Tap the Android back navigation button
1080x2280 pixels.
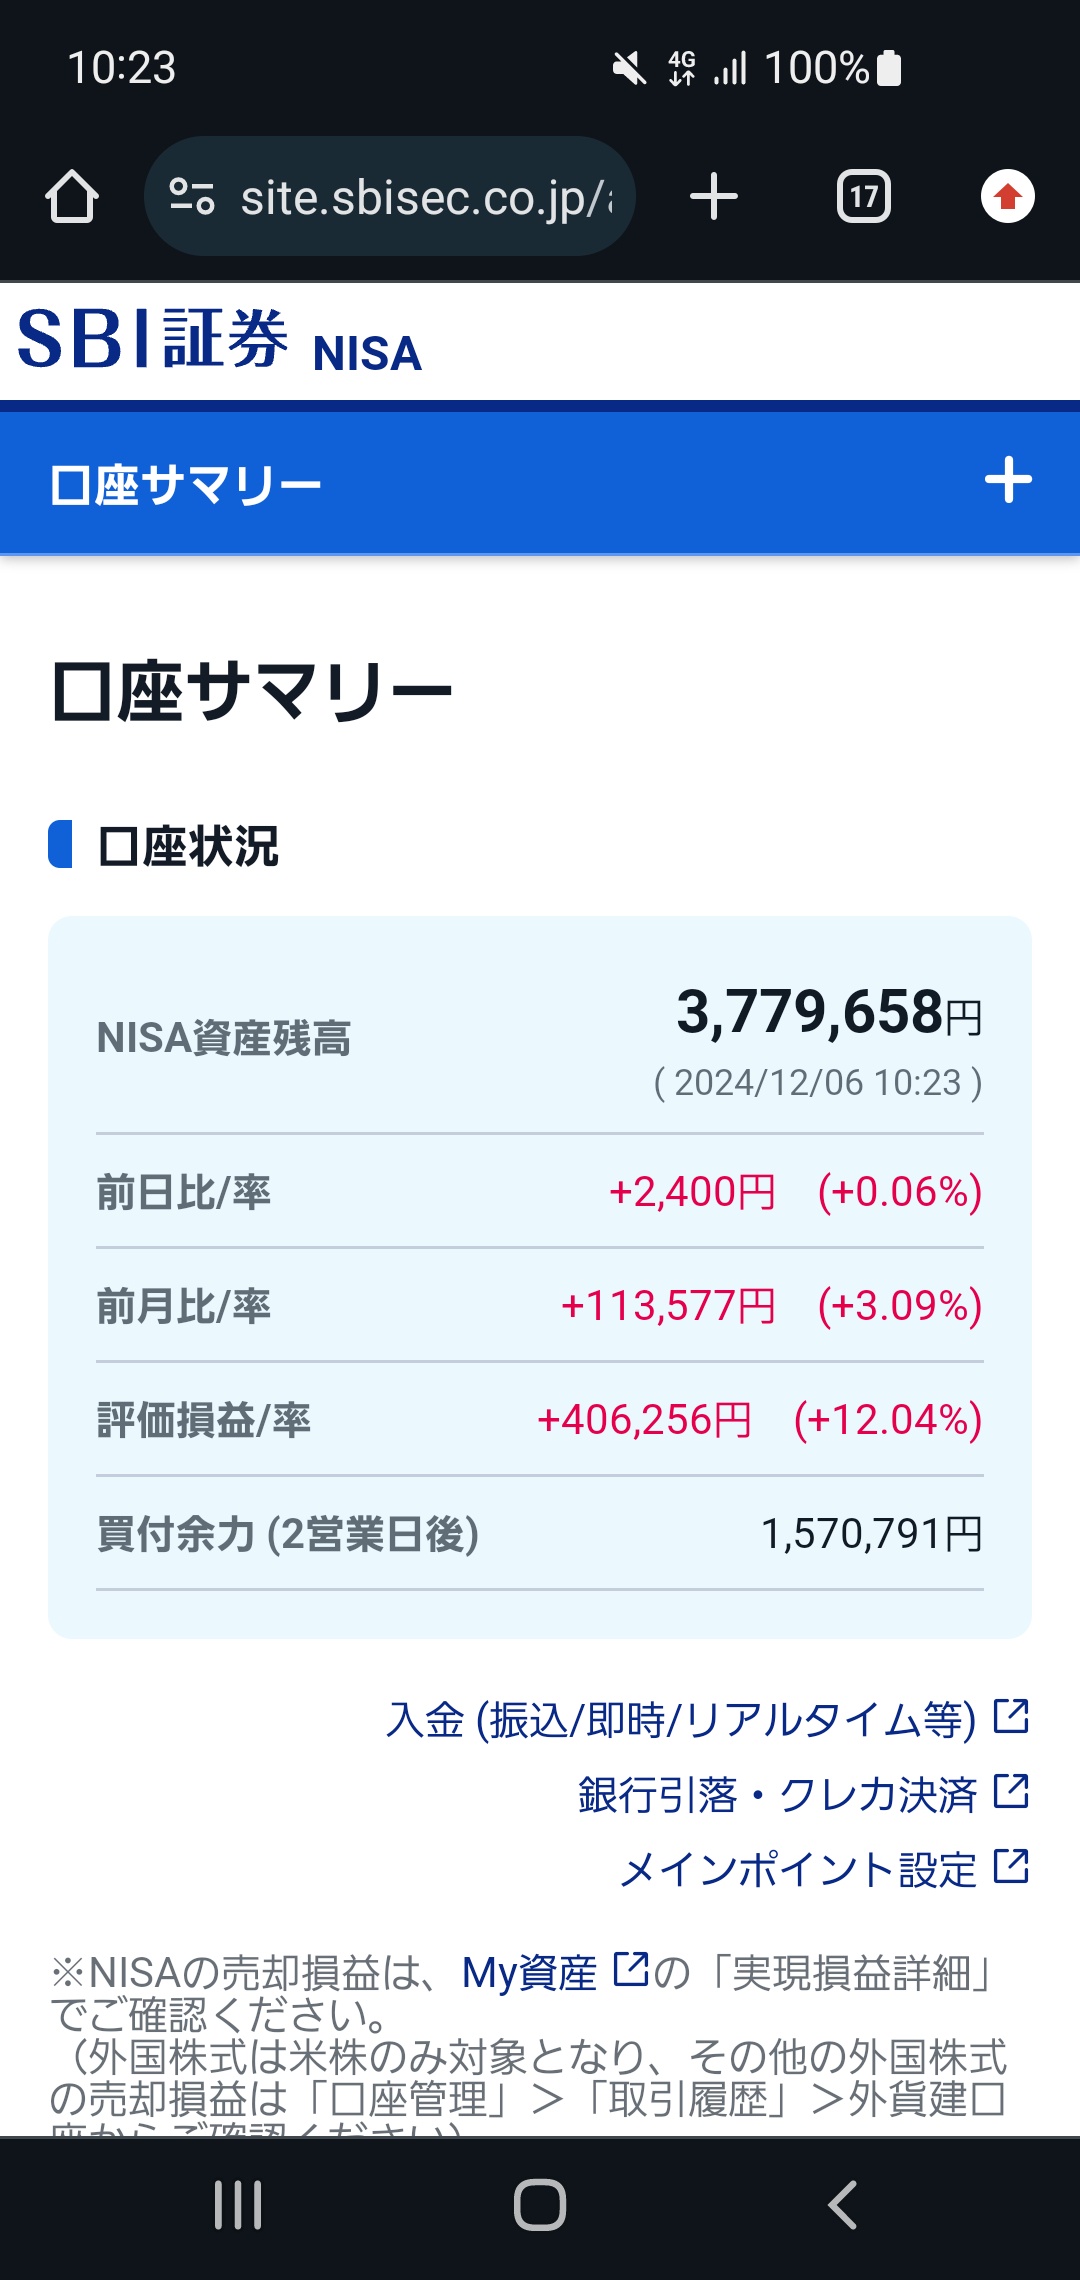[x=843, y=2205]
